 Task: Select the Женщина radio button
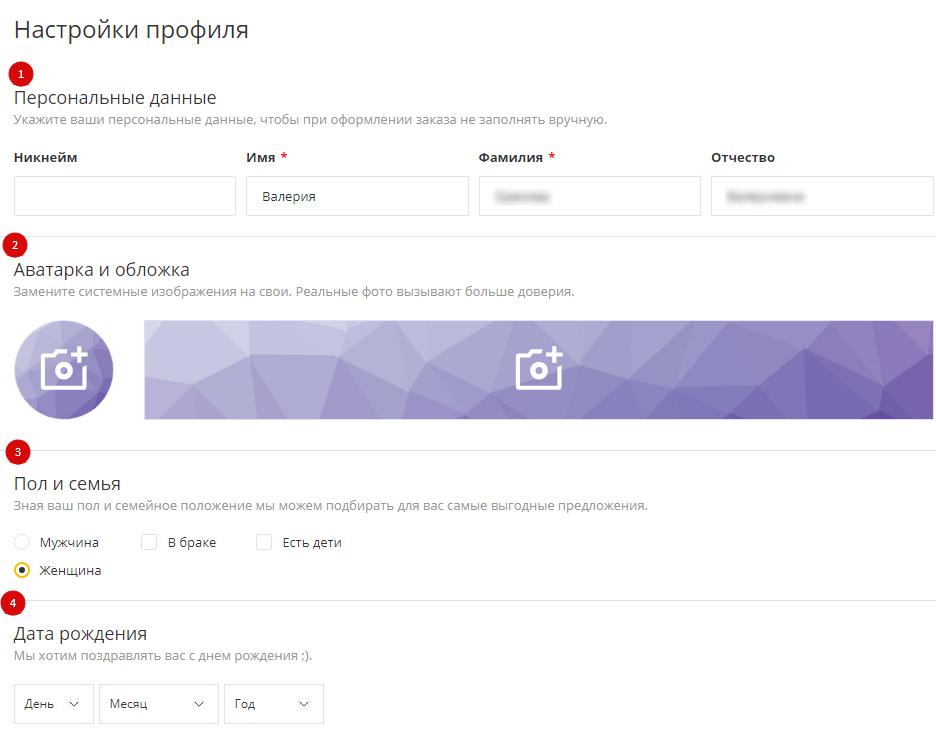[22, 570]
